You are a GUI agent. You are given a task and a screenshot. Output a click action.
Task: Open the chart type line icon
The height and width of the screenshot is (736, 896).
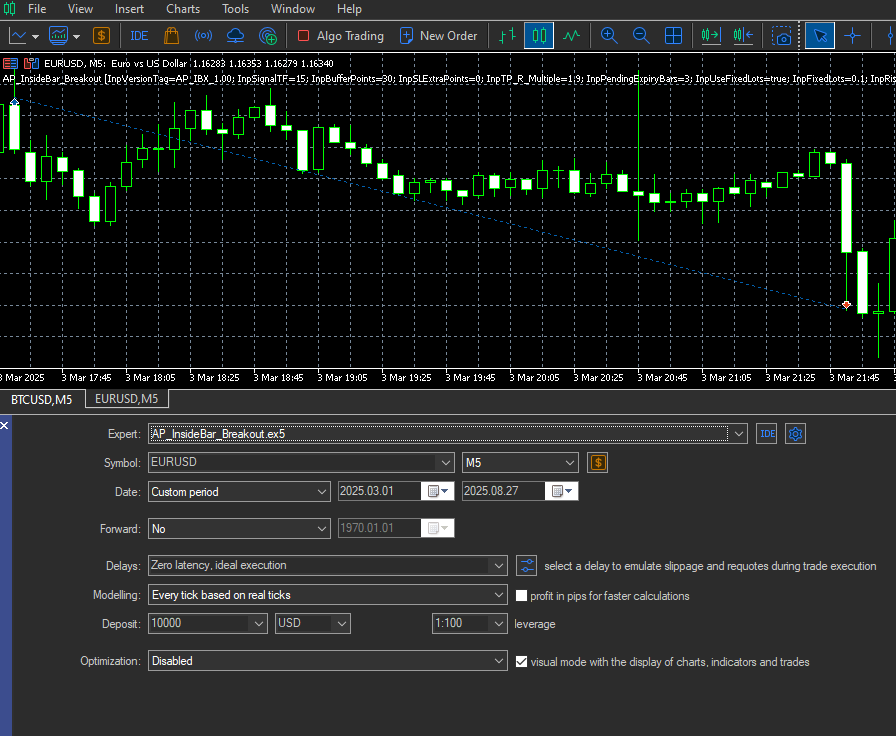coord(18,36)
